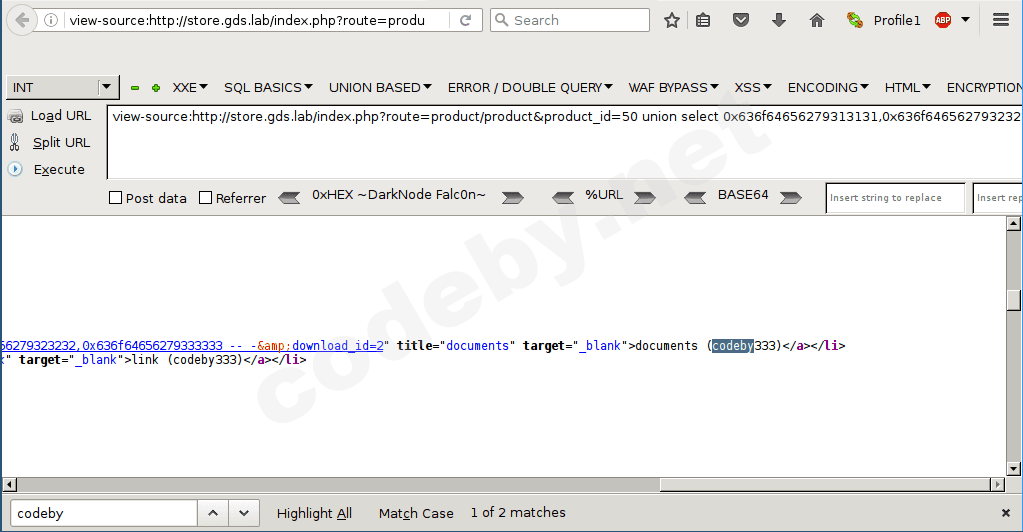Expand the WAF BYPASS menu

[673, 87]
